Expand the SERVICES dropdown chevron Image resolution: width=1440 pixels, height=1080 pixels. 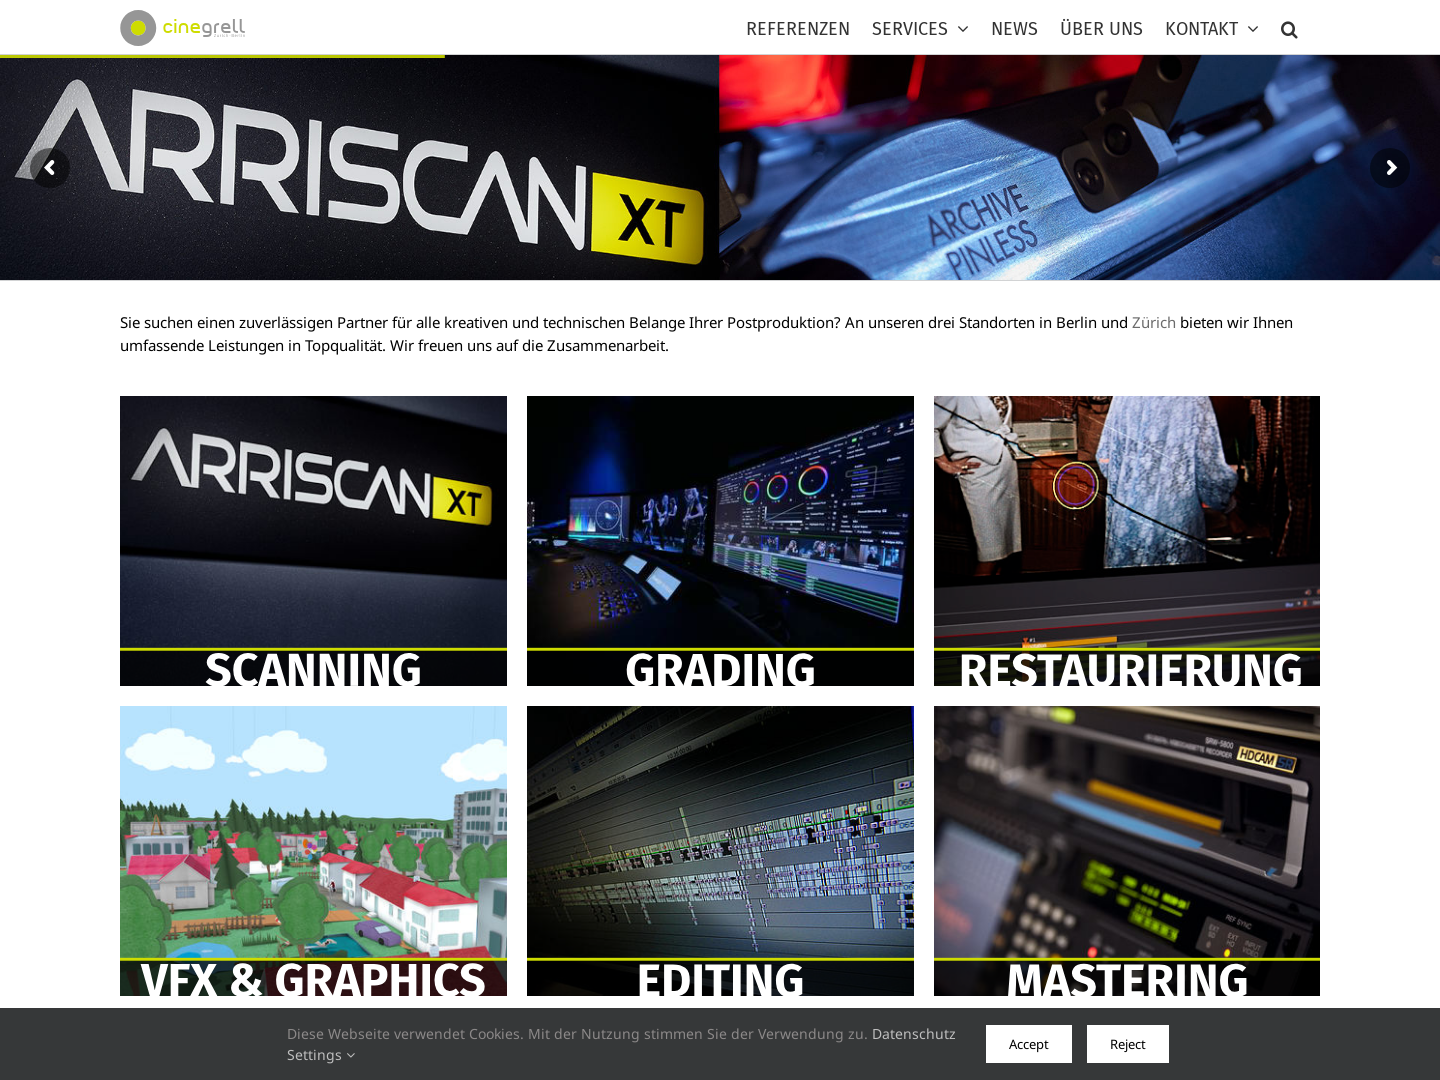[963, 29]
